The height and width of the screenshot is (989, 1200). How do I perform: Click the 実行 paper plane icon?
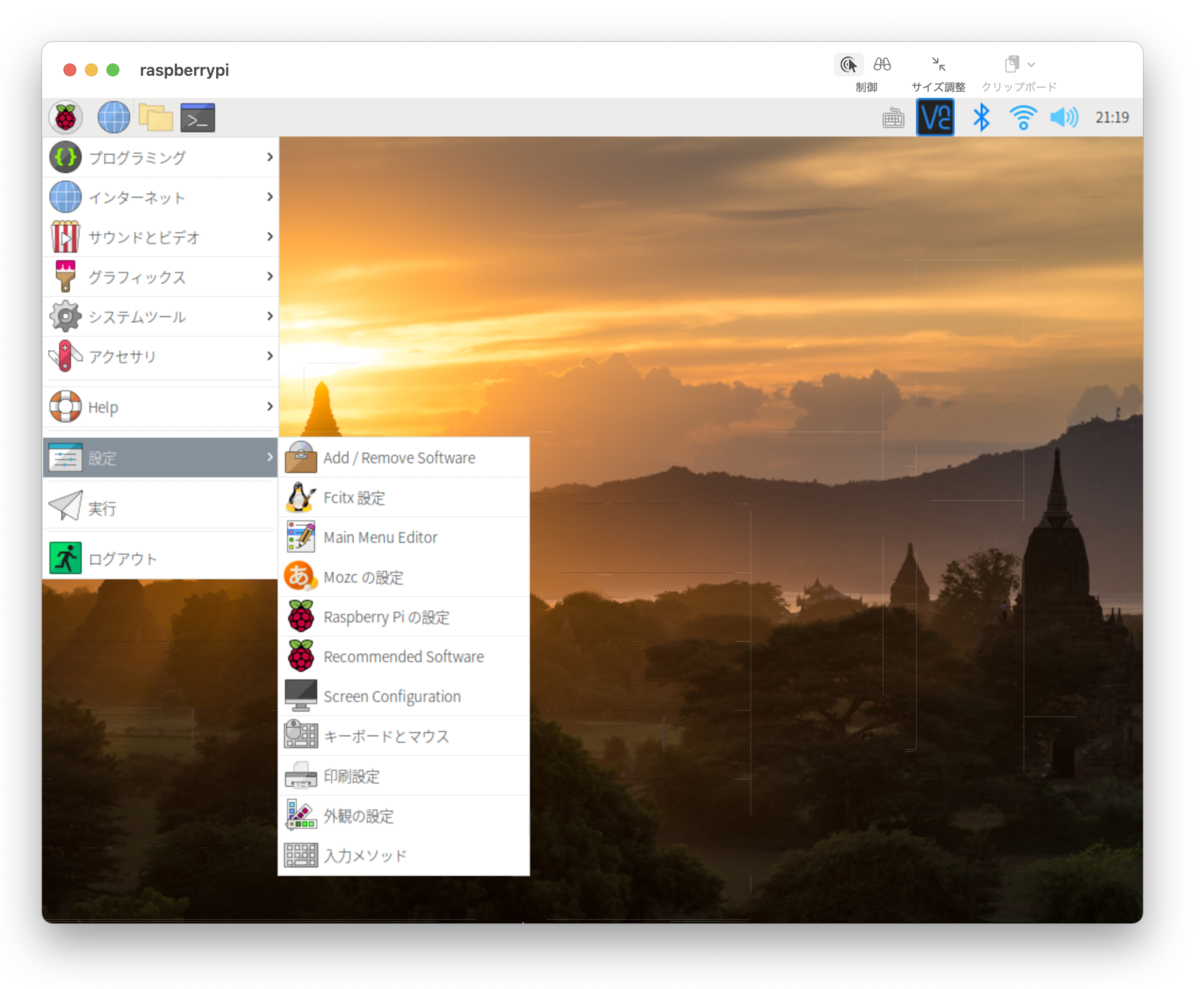65,508
